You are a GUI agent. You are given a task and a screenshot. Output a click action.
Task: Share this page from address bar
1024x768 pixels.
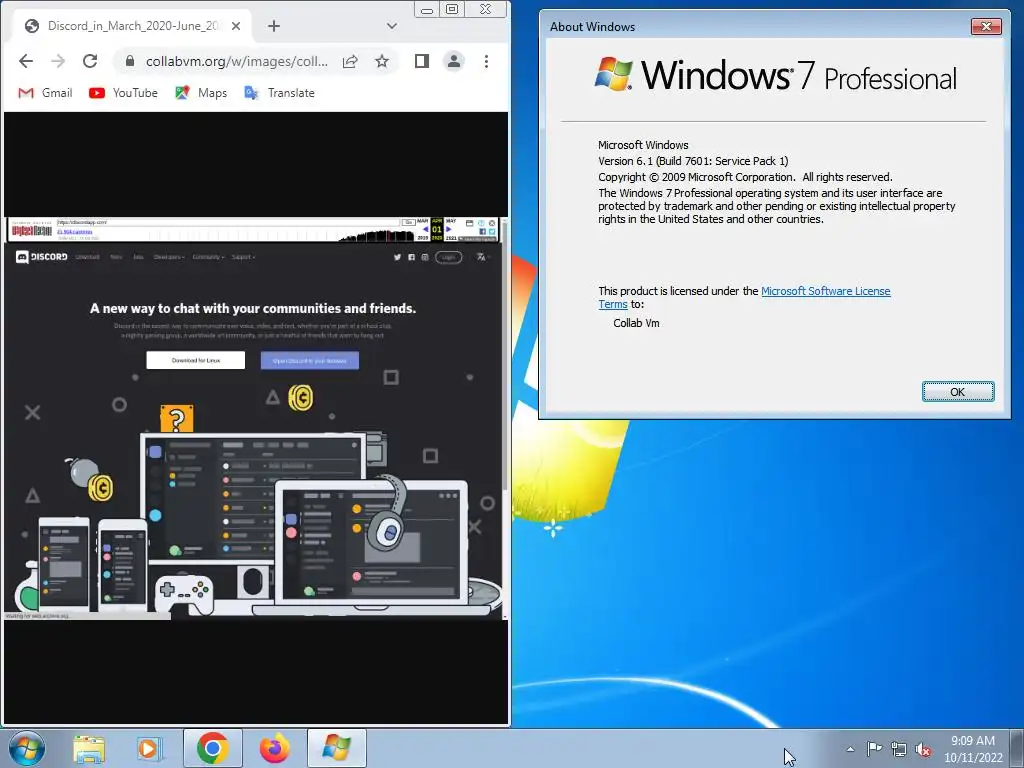[350, 61]
